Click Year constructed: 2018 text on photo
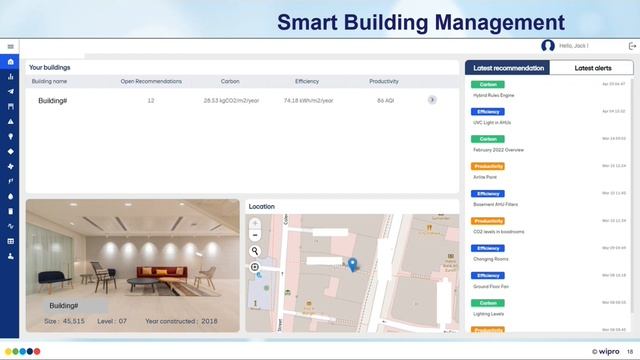Viewport: 640px width, 360px height. (x=181, y=321)
